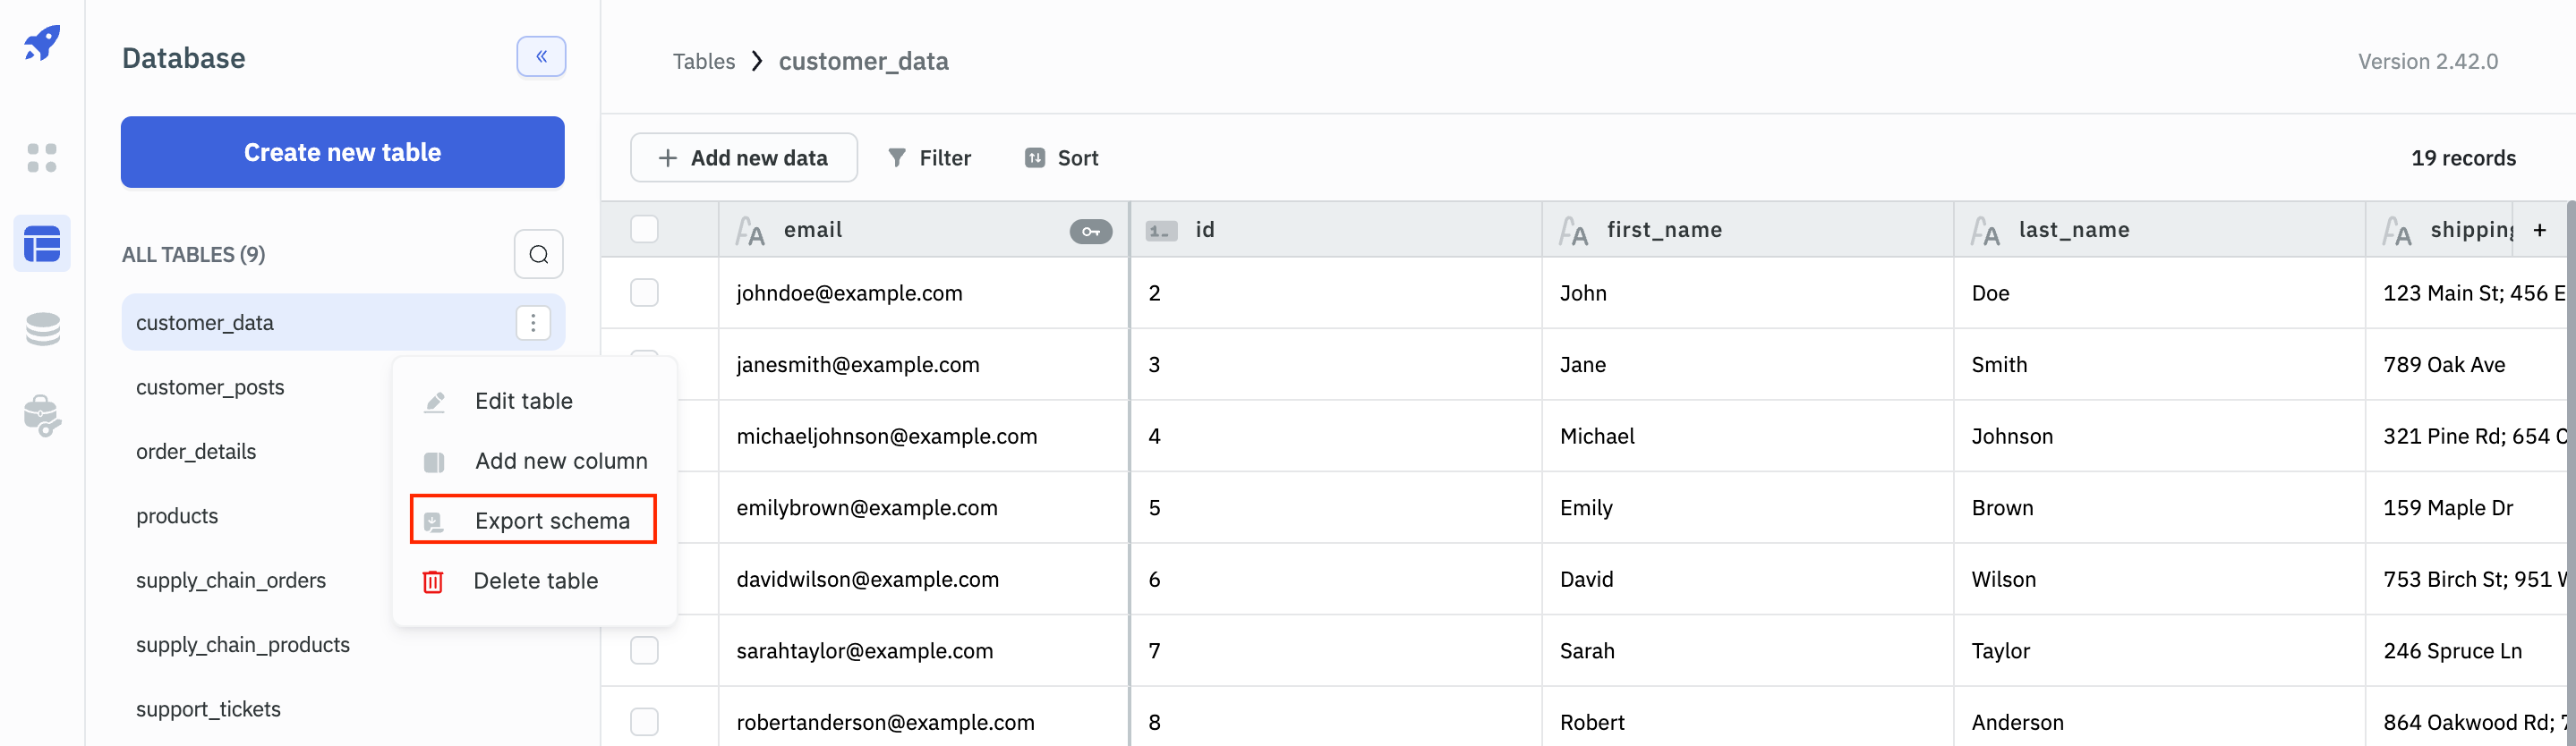Image resolution: width=2576 pixels, height=746 pixels.
Task: Click the rocket logo icon
Action: click(42, 42)
